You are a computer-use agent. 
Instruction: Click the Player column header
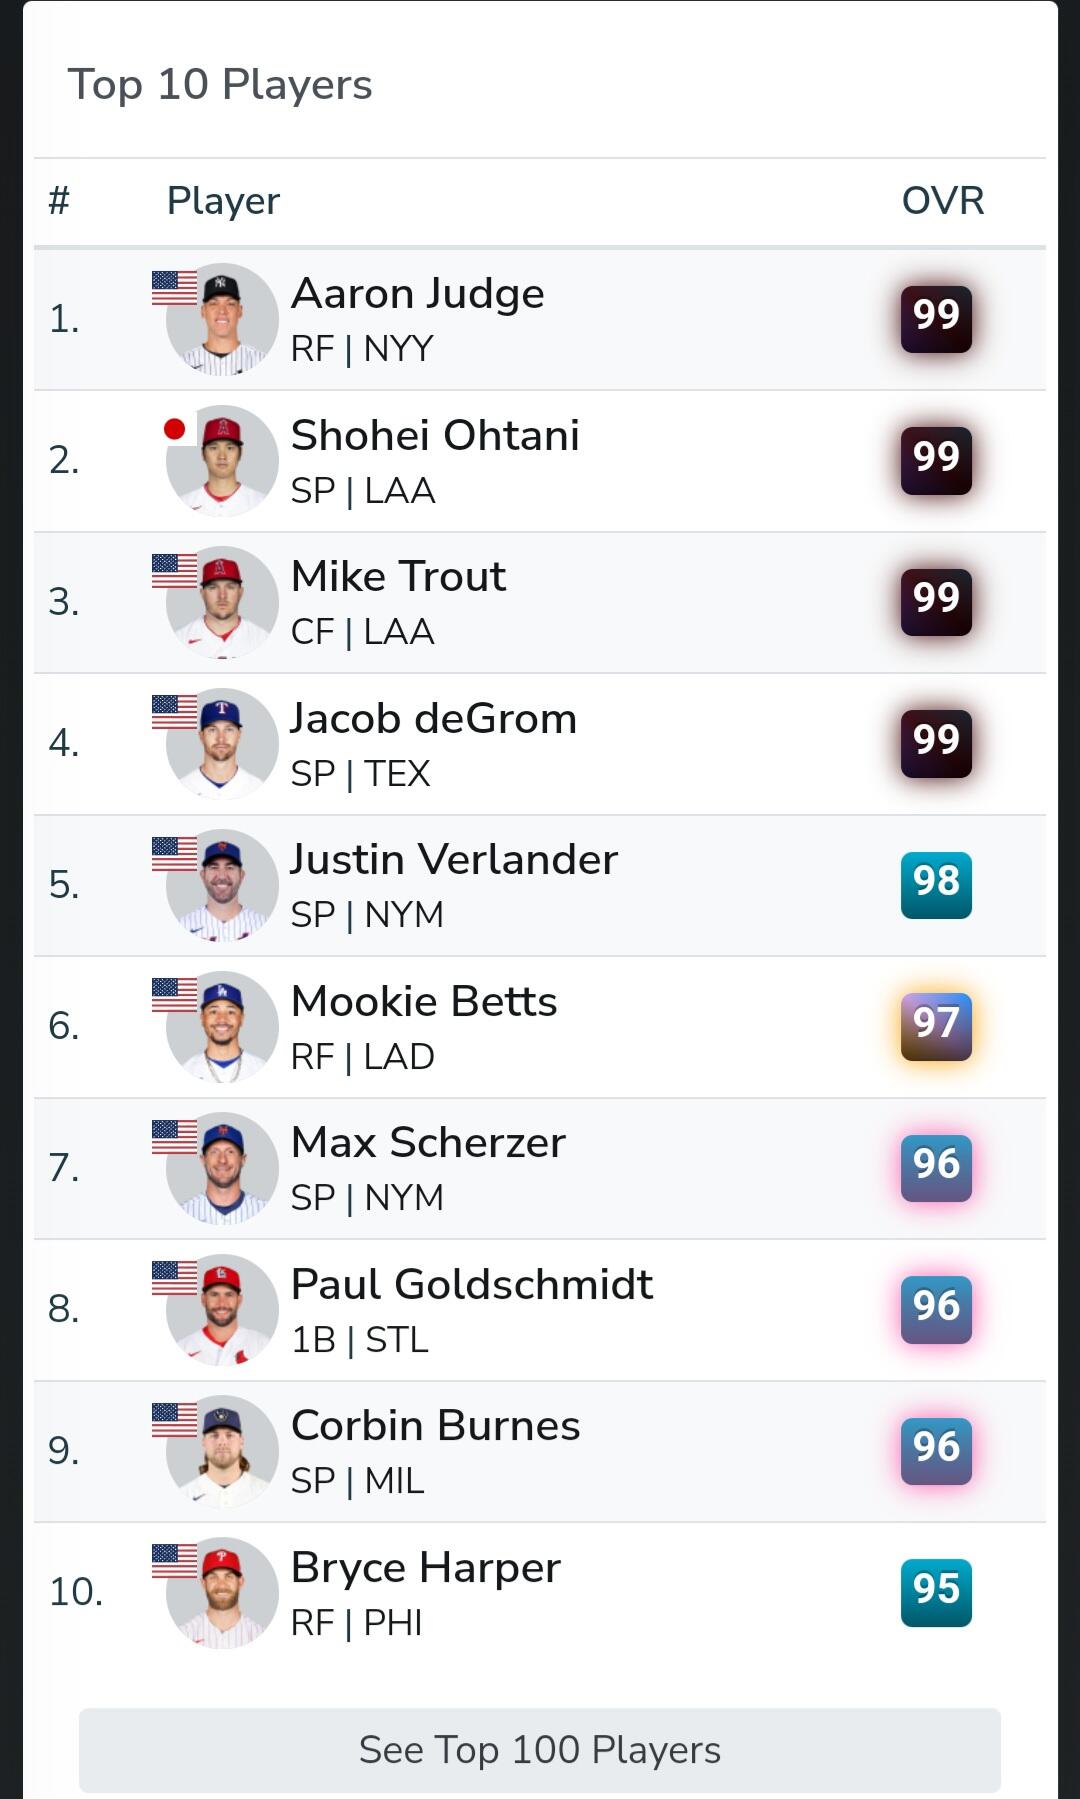223,201
